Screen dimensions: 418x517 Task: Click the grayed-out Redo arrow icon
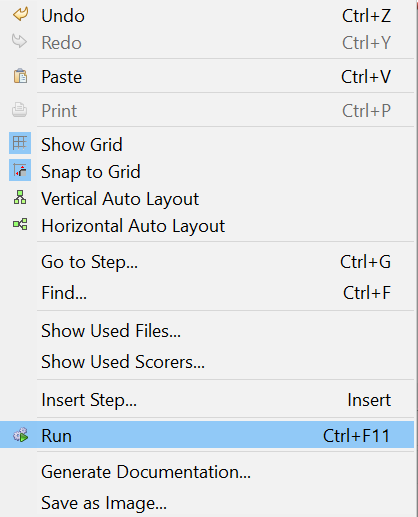click(19, 42)
